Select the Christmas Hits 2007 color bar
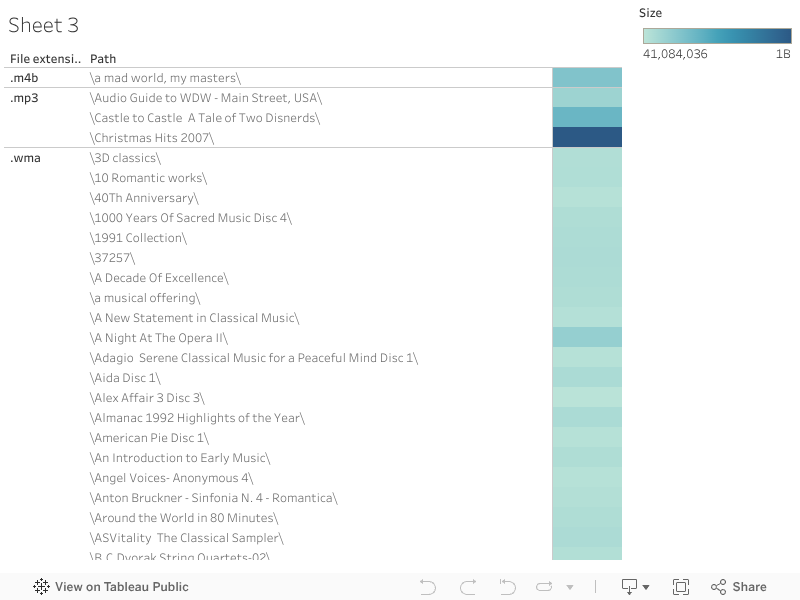800x600 pixels. click(587, 137)
